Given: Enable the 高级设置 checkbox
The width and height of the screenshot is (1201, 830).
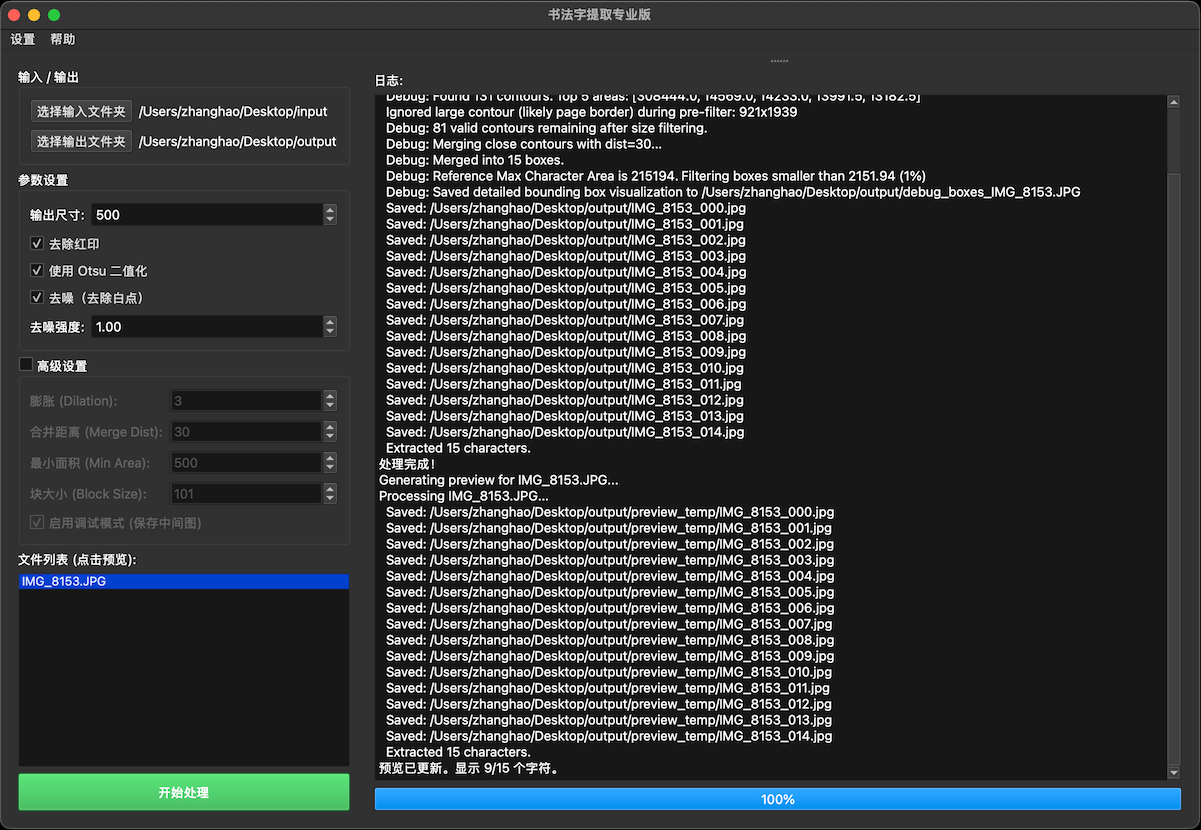Looking at the screenshot, I should pyautogui.click(x=26, y=366).
